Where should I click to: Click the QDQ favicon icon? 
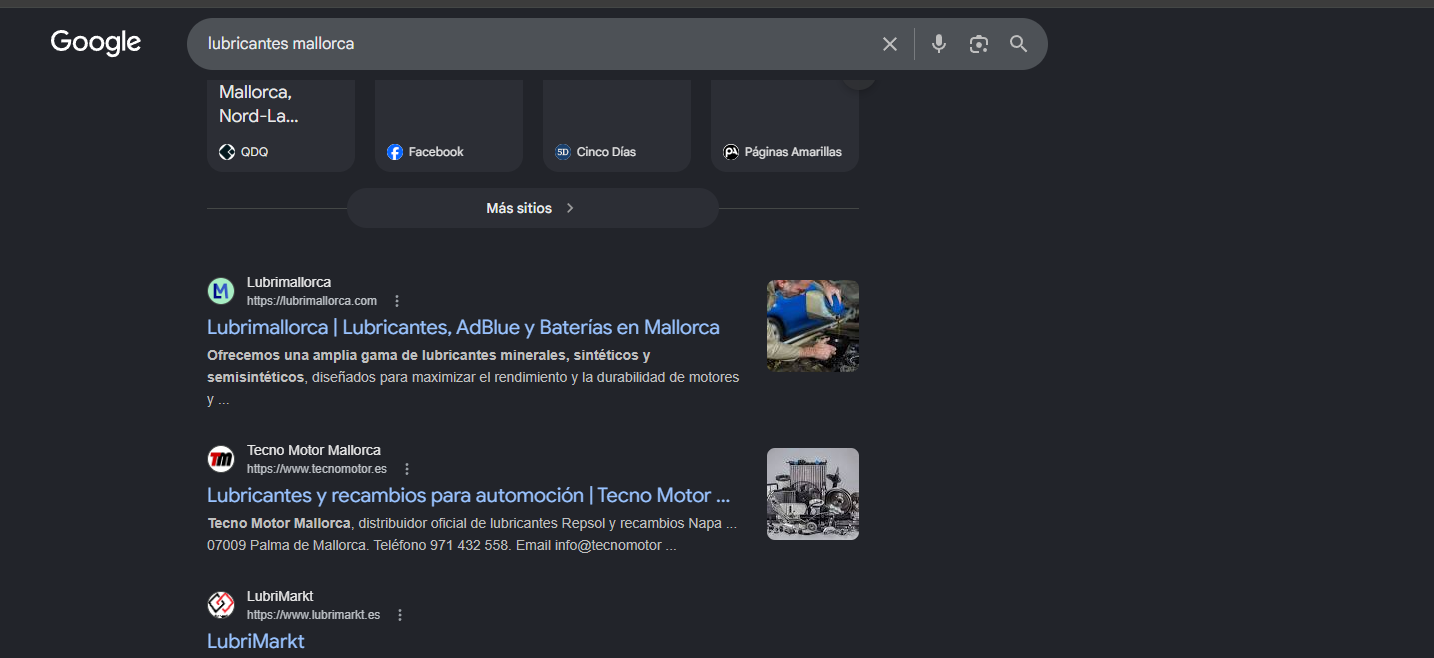(x=227, y=152)
